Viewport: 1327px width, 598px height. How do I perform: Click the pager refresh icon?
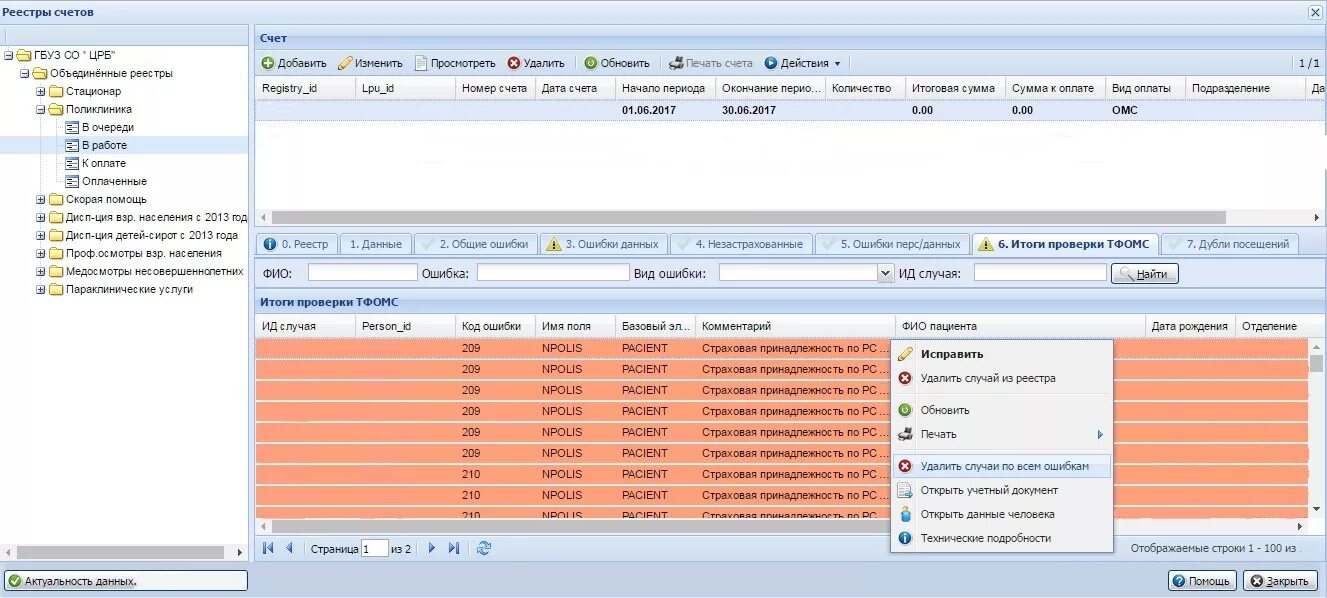pos(484,548)
